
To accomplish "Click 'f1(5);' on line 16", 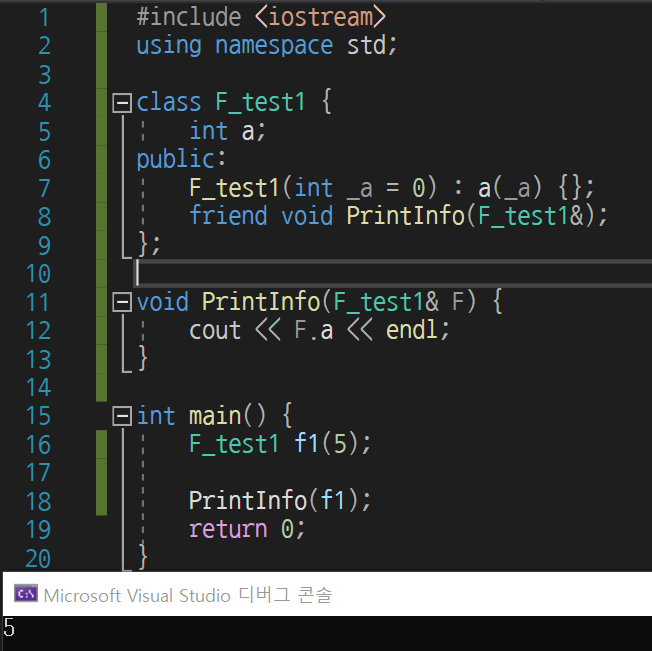I will coord(333,444).
